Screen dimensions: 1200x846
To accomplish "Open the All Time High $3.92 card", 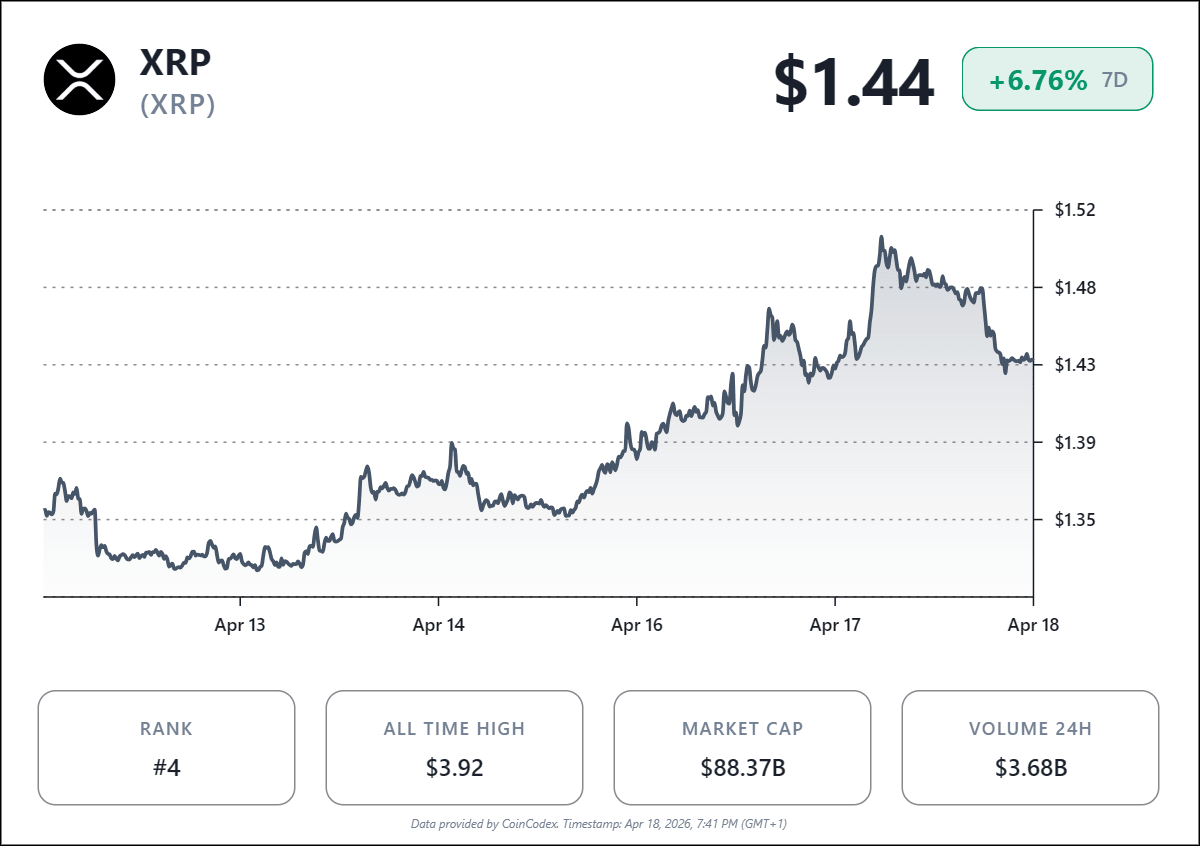I will click(454, 748).
